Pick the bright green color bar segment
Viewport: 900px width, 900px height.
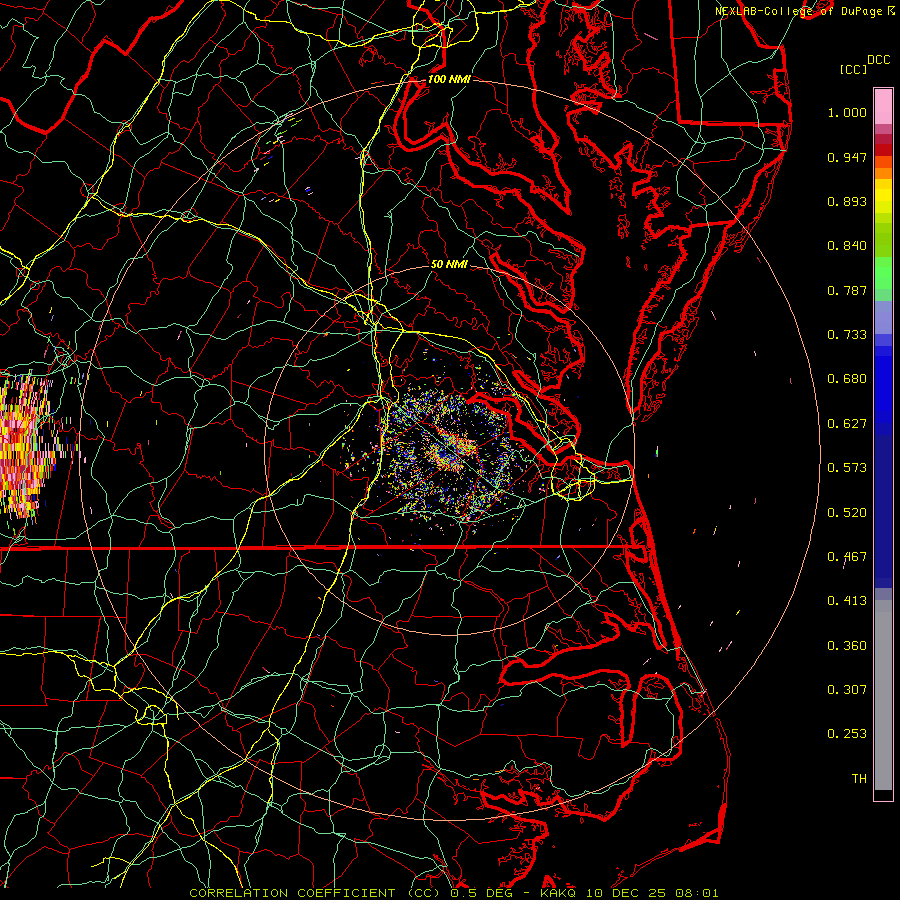pyautogui.click(x=883, y=273)
